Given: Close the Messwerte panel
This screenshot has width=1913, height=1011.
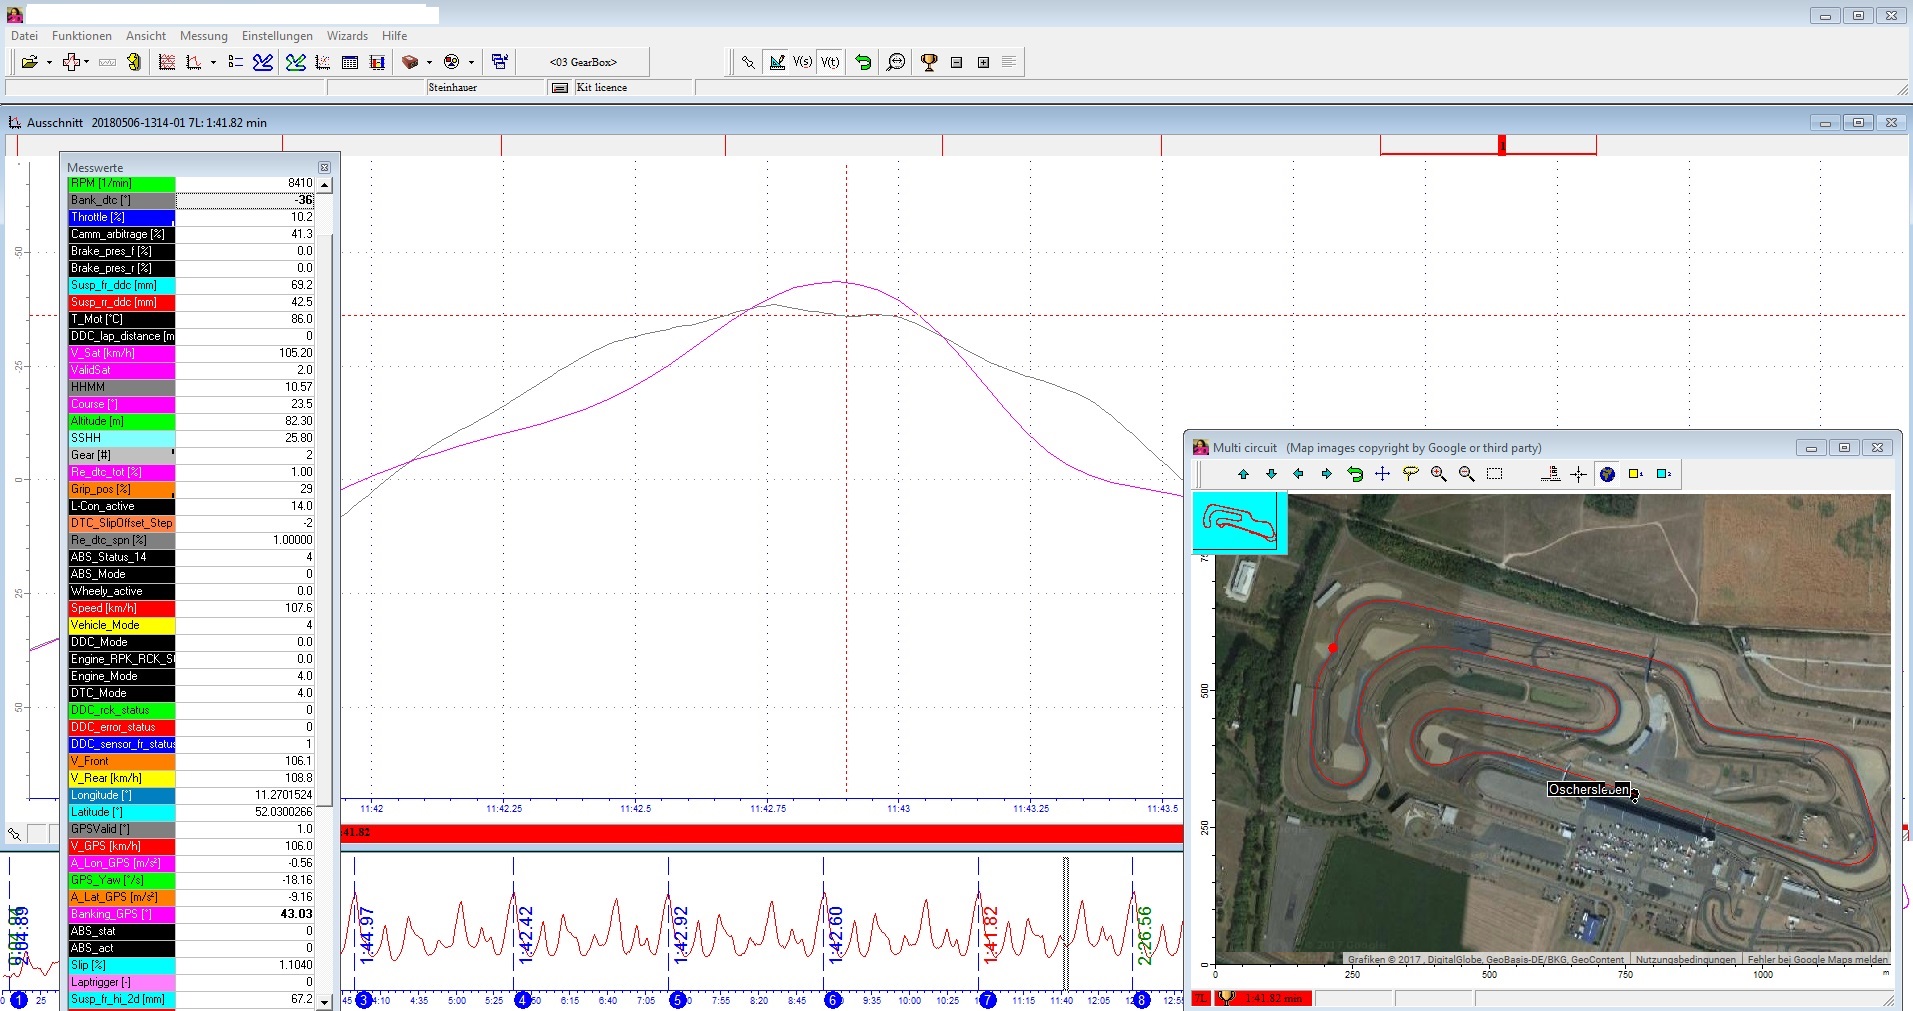Looking at the screenshot, I should [324, 167].
